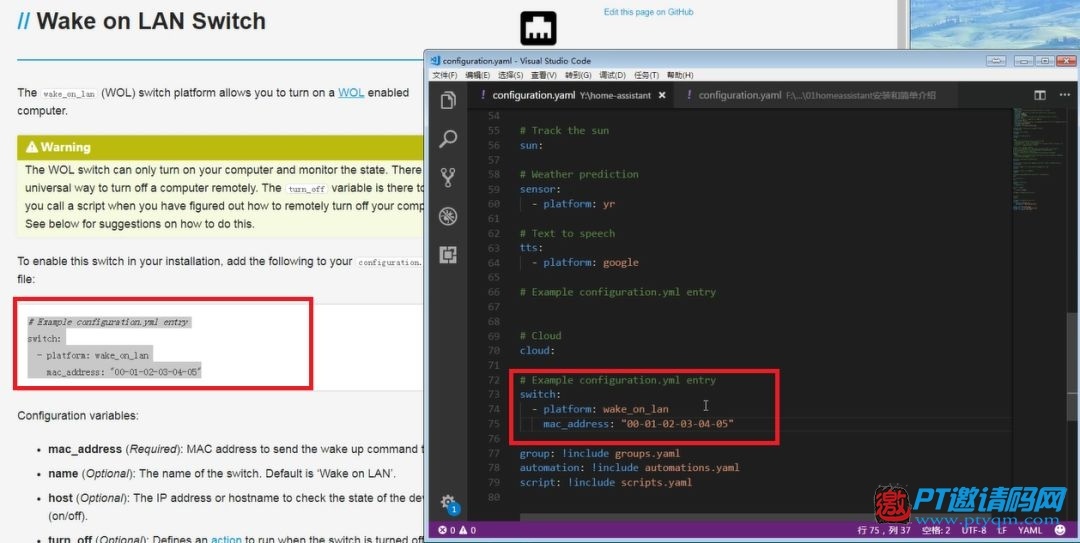
Task: Click the Manage gear icon with badge
Action: pyautogui.click(x=448, y=504)
